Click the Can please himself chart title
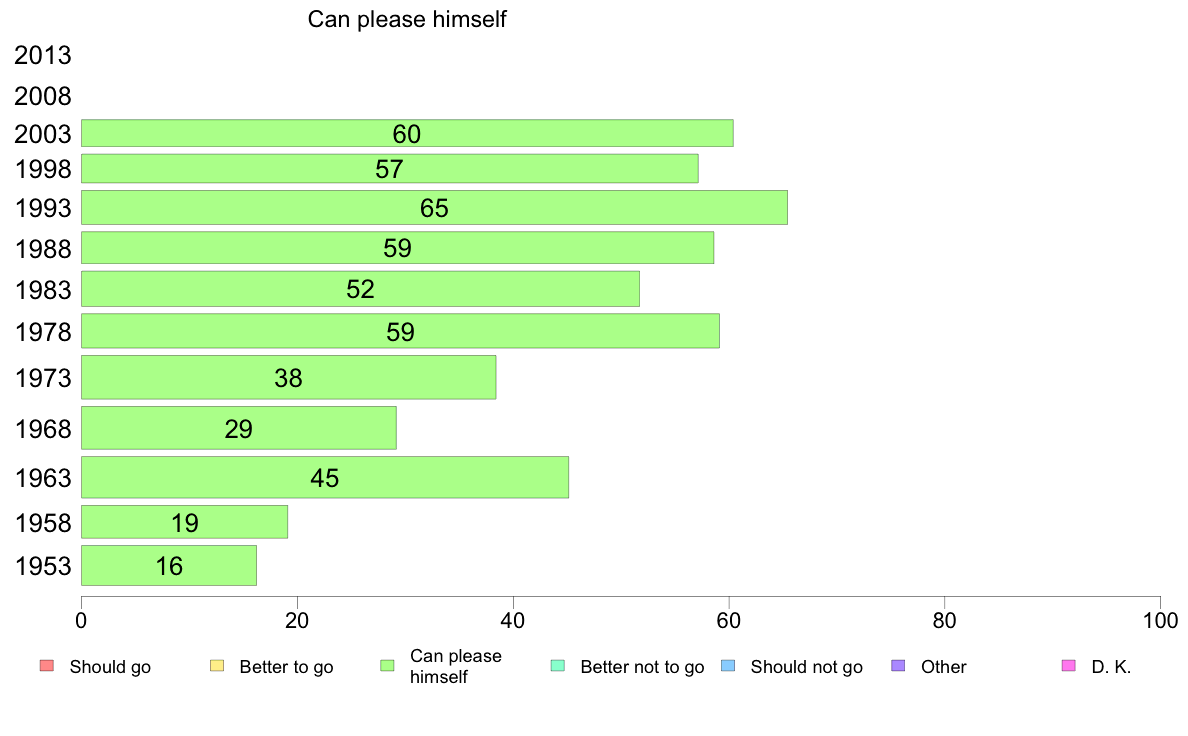This screenshot has width=1188, height=736. click(x=407, y=19)
